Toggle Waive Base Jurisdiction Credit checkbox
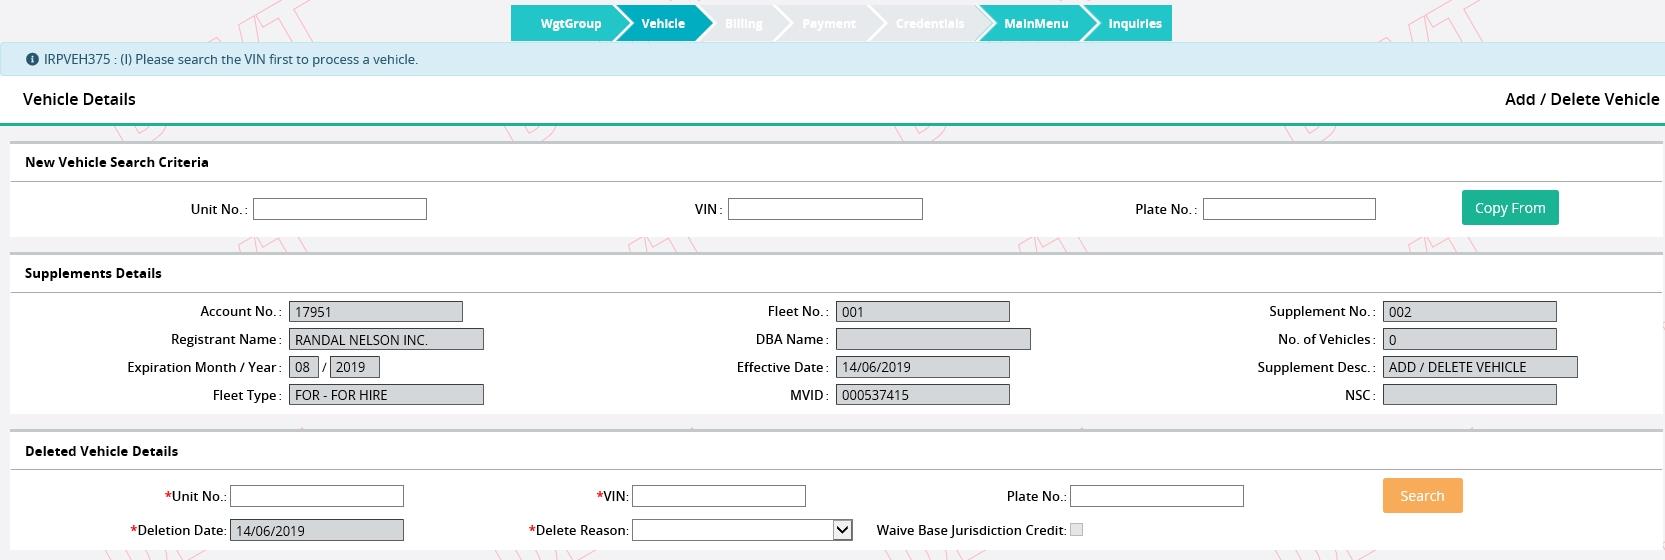 point(1076,530)
